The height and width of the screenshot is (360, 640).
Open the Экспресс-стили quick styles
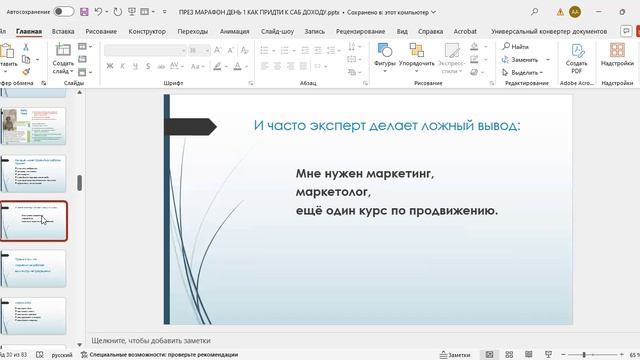tap(451, 58)
